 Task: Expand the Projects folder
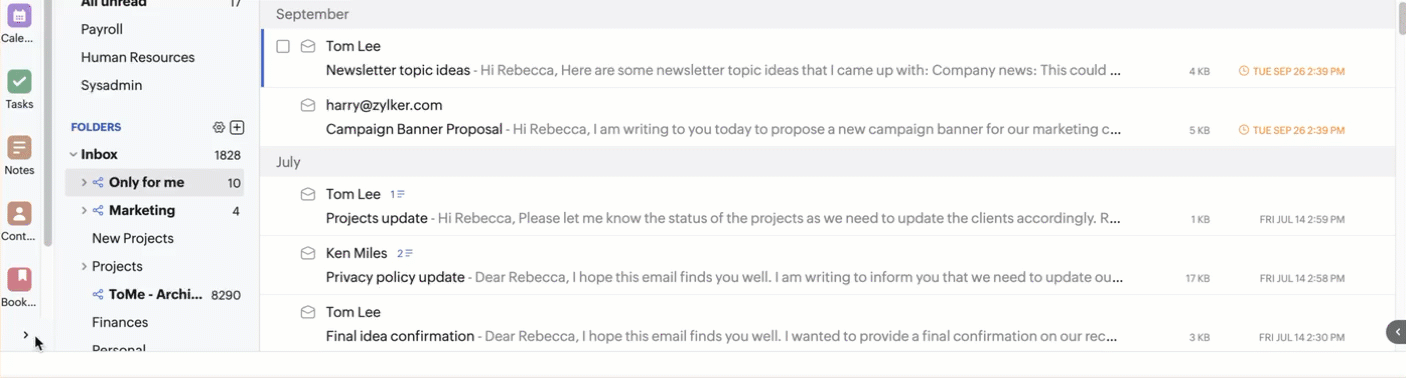[84, 267]
